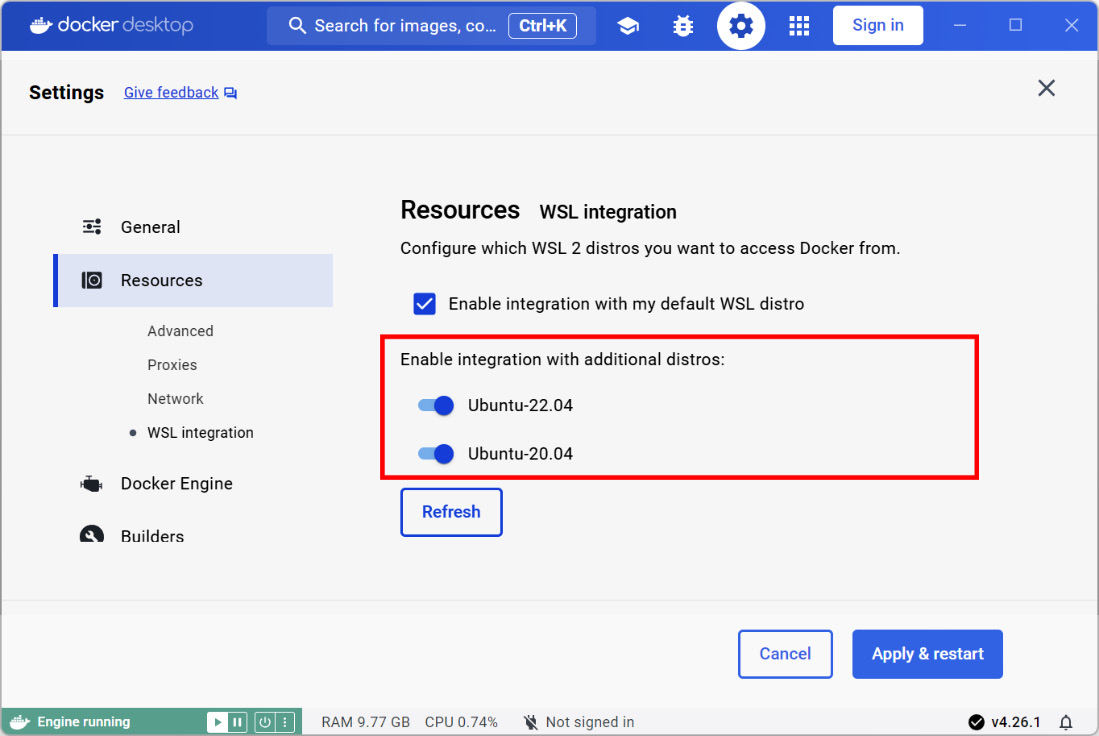1099x736 pixels.
Task: Click the General sliders icon
Action: (92, 226)
